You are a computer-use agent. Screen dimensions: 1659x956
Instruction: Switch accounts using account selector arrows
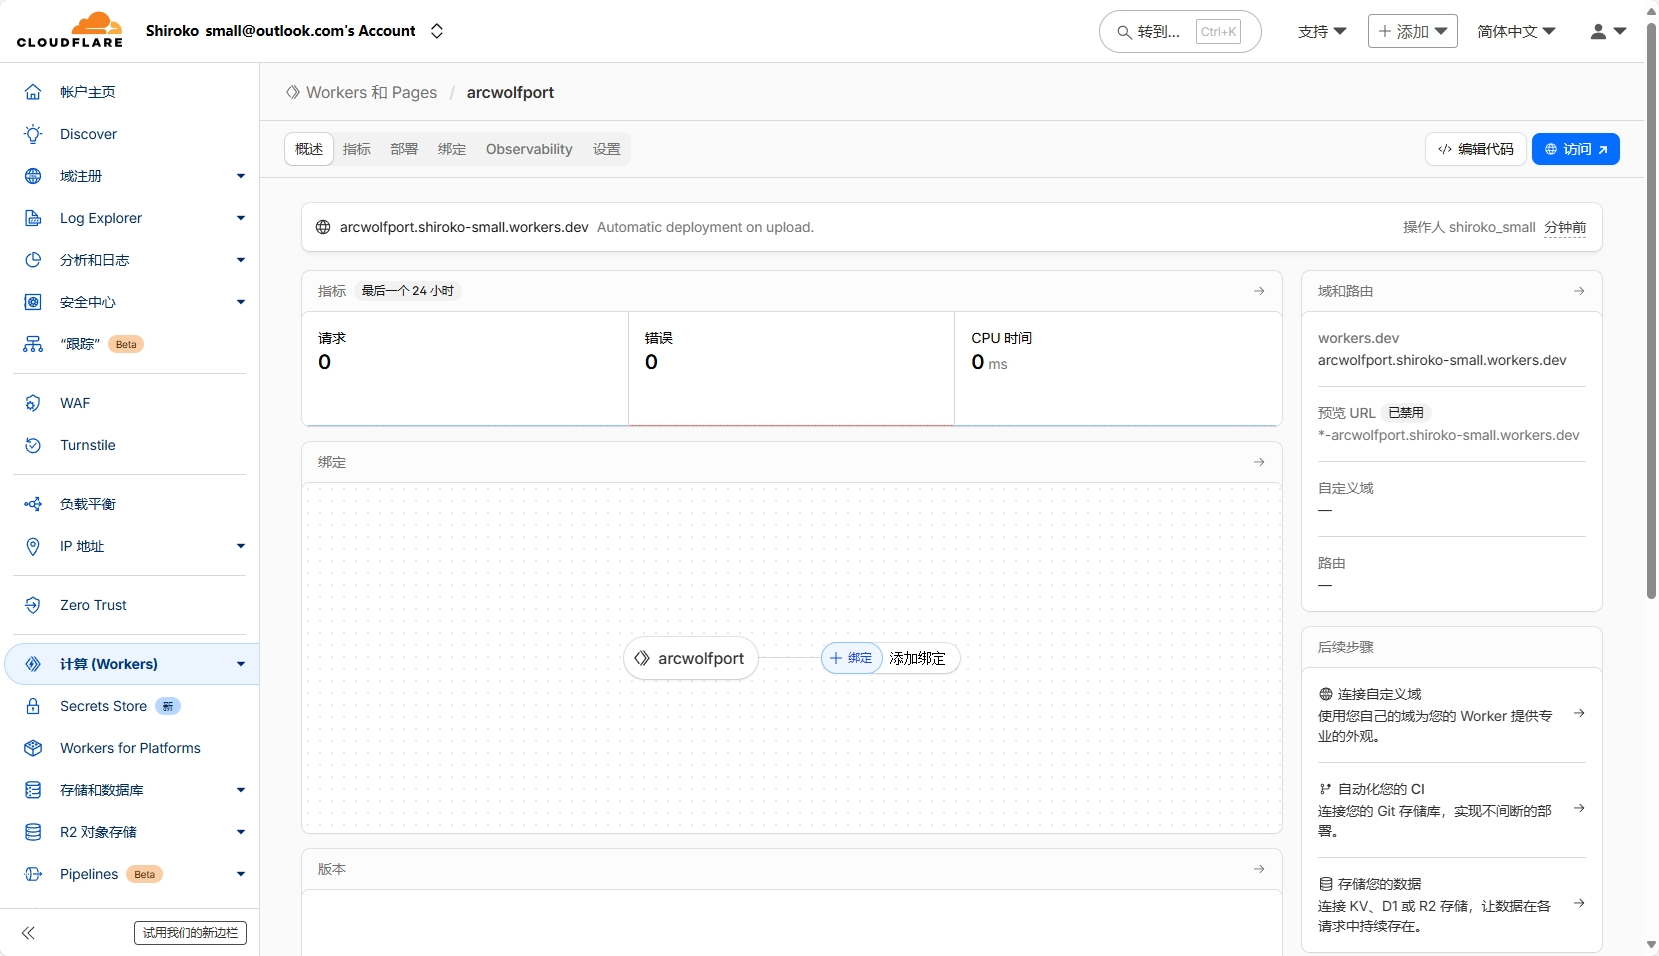click(x=437, y=31)
